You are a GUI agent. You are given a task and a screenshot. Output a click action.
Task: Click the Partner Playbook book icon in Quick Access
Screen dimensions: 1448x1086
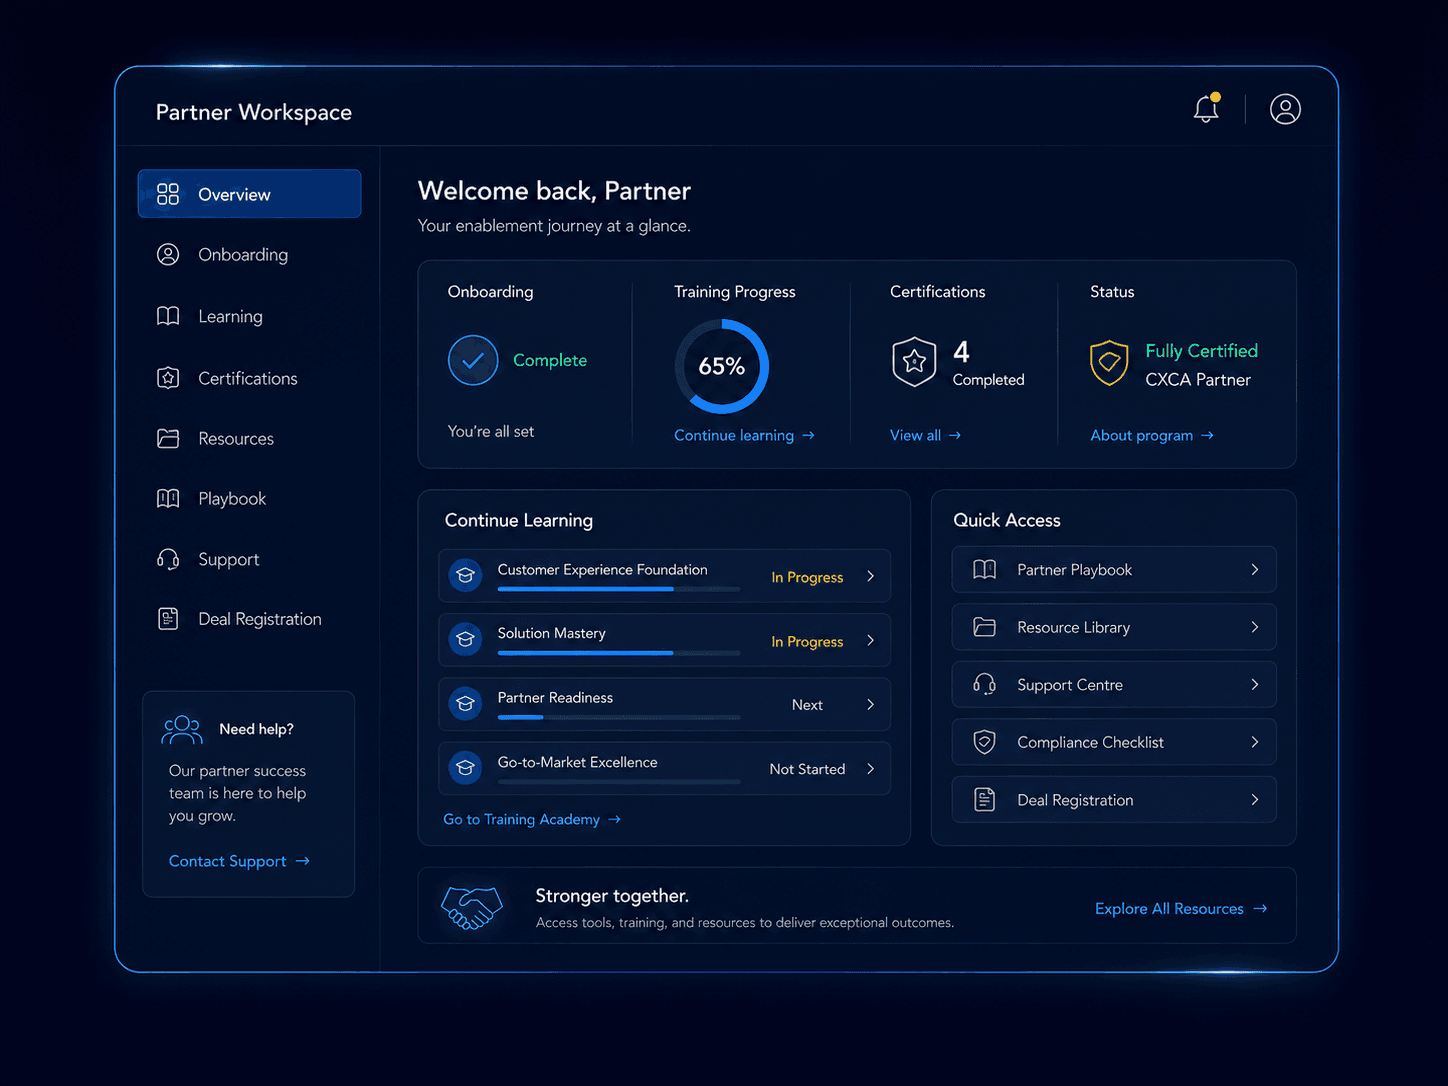tap(985, 569)
